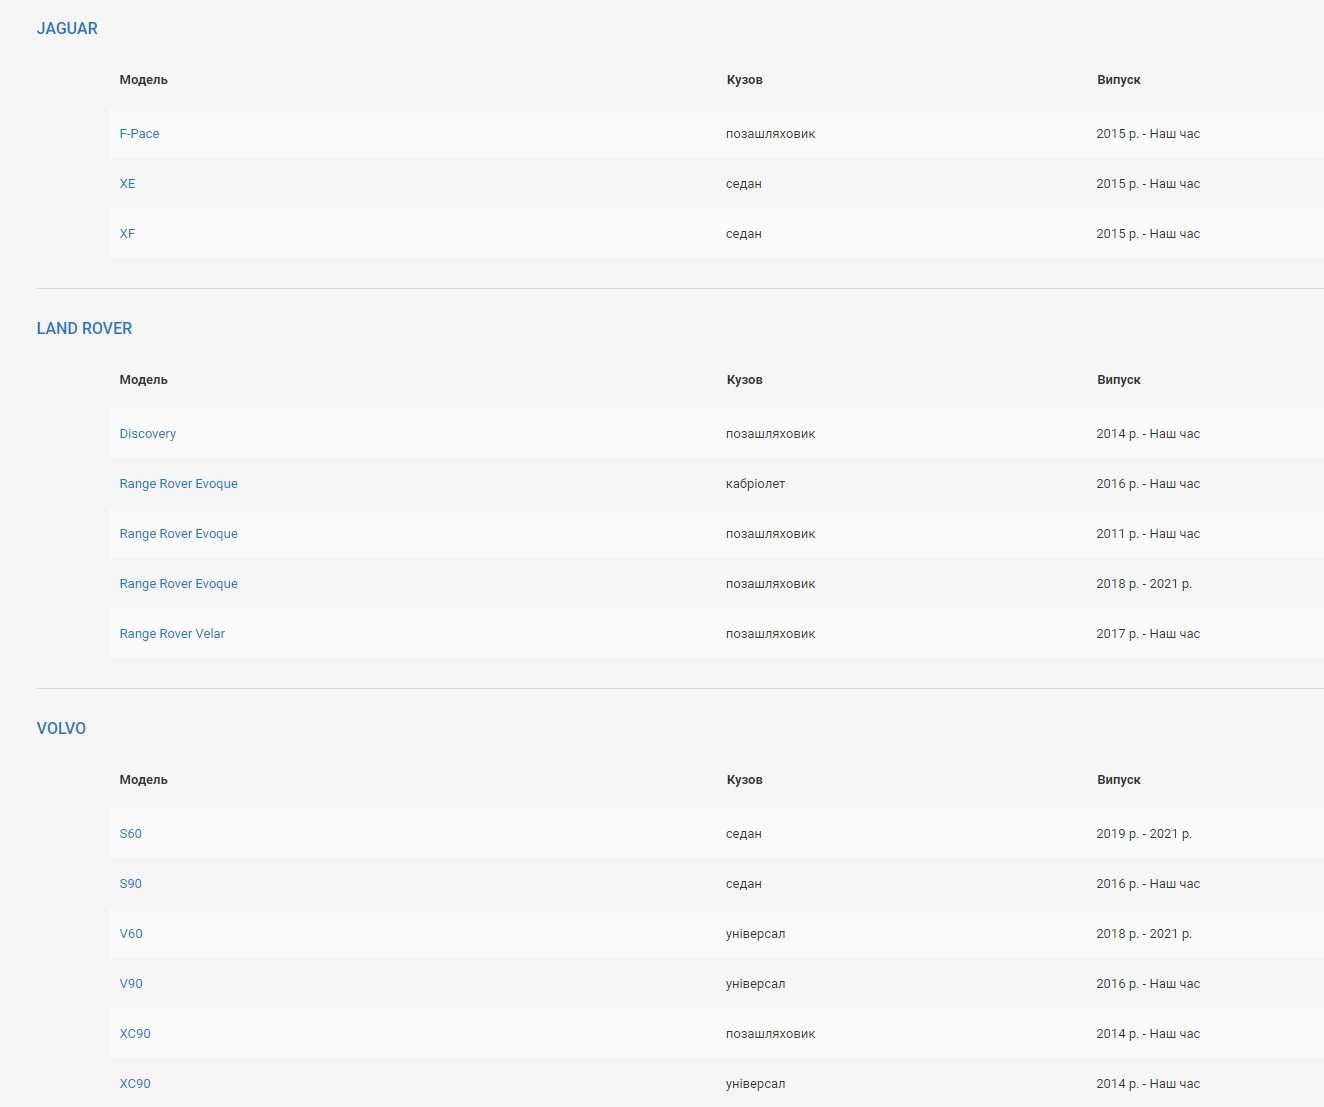Open the Discovery model link
This screenshot has width=1324, height=1107.
[x=147, y=433]
